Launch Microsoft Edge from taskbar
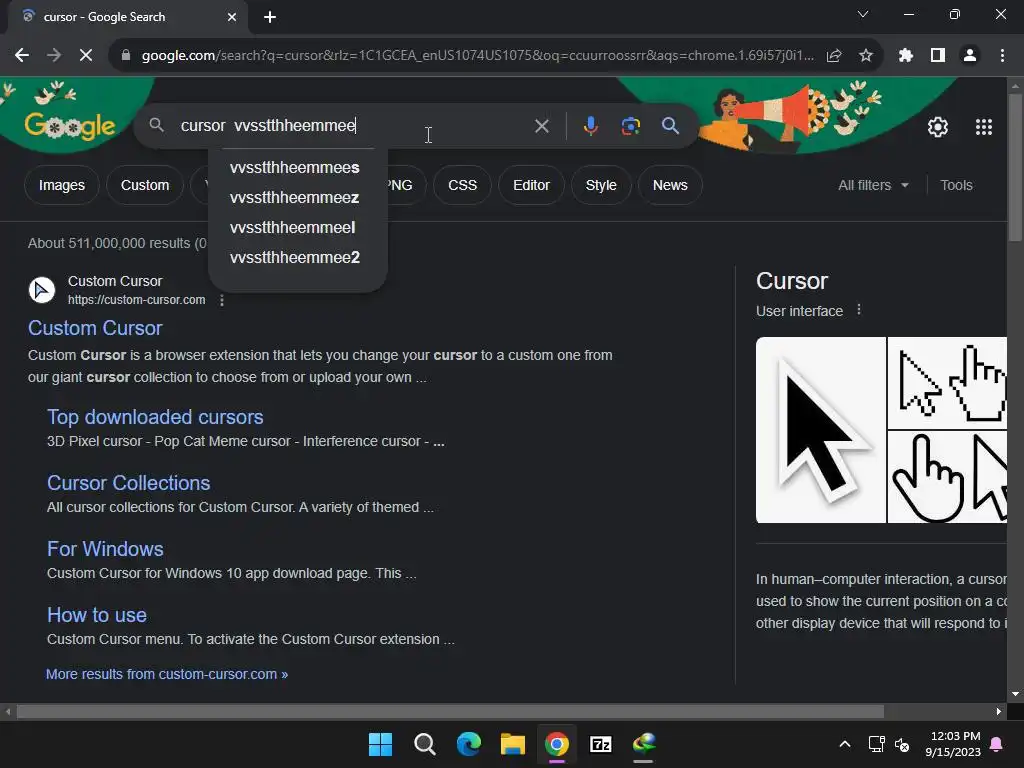 point(469,744)
